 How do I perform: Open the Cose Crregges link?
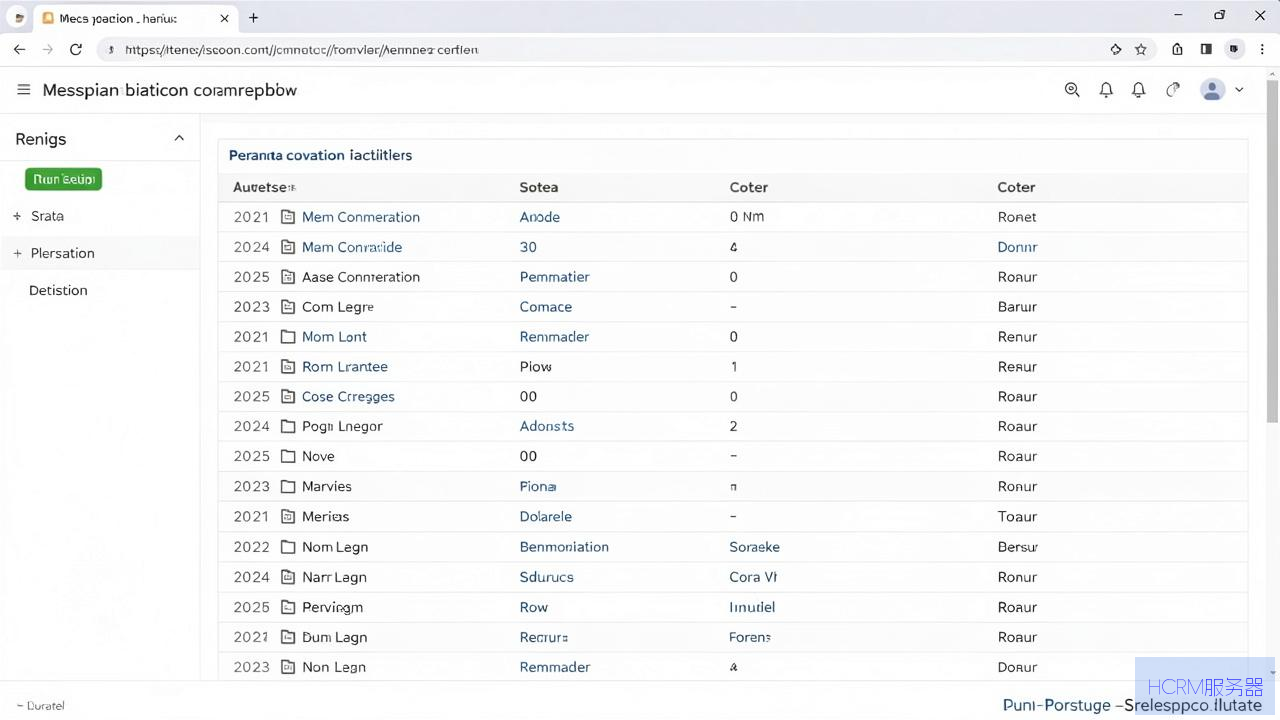coord(348,397)
